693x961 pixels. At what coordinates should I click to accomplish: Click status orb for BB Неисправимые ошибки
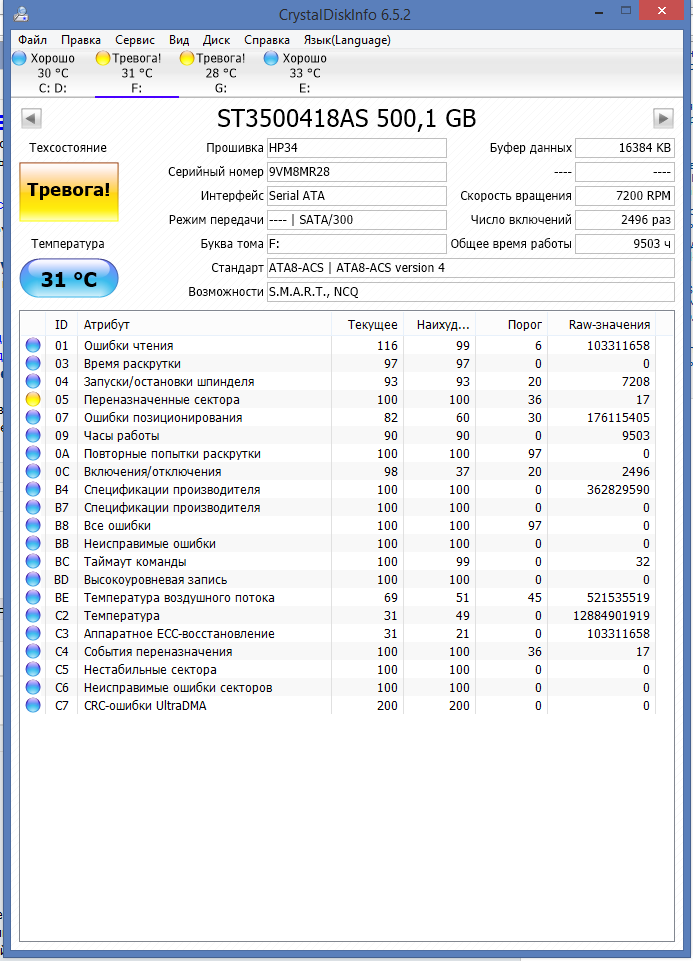coord(33,544)
